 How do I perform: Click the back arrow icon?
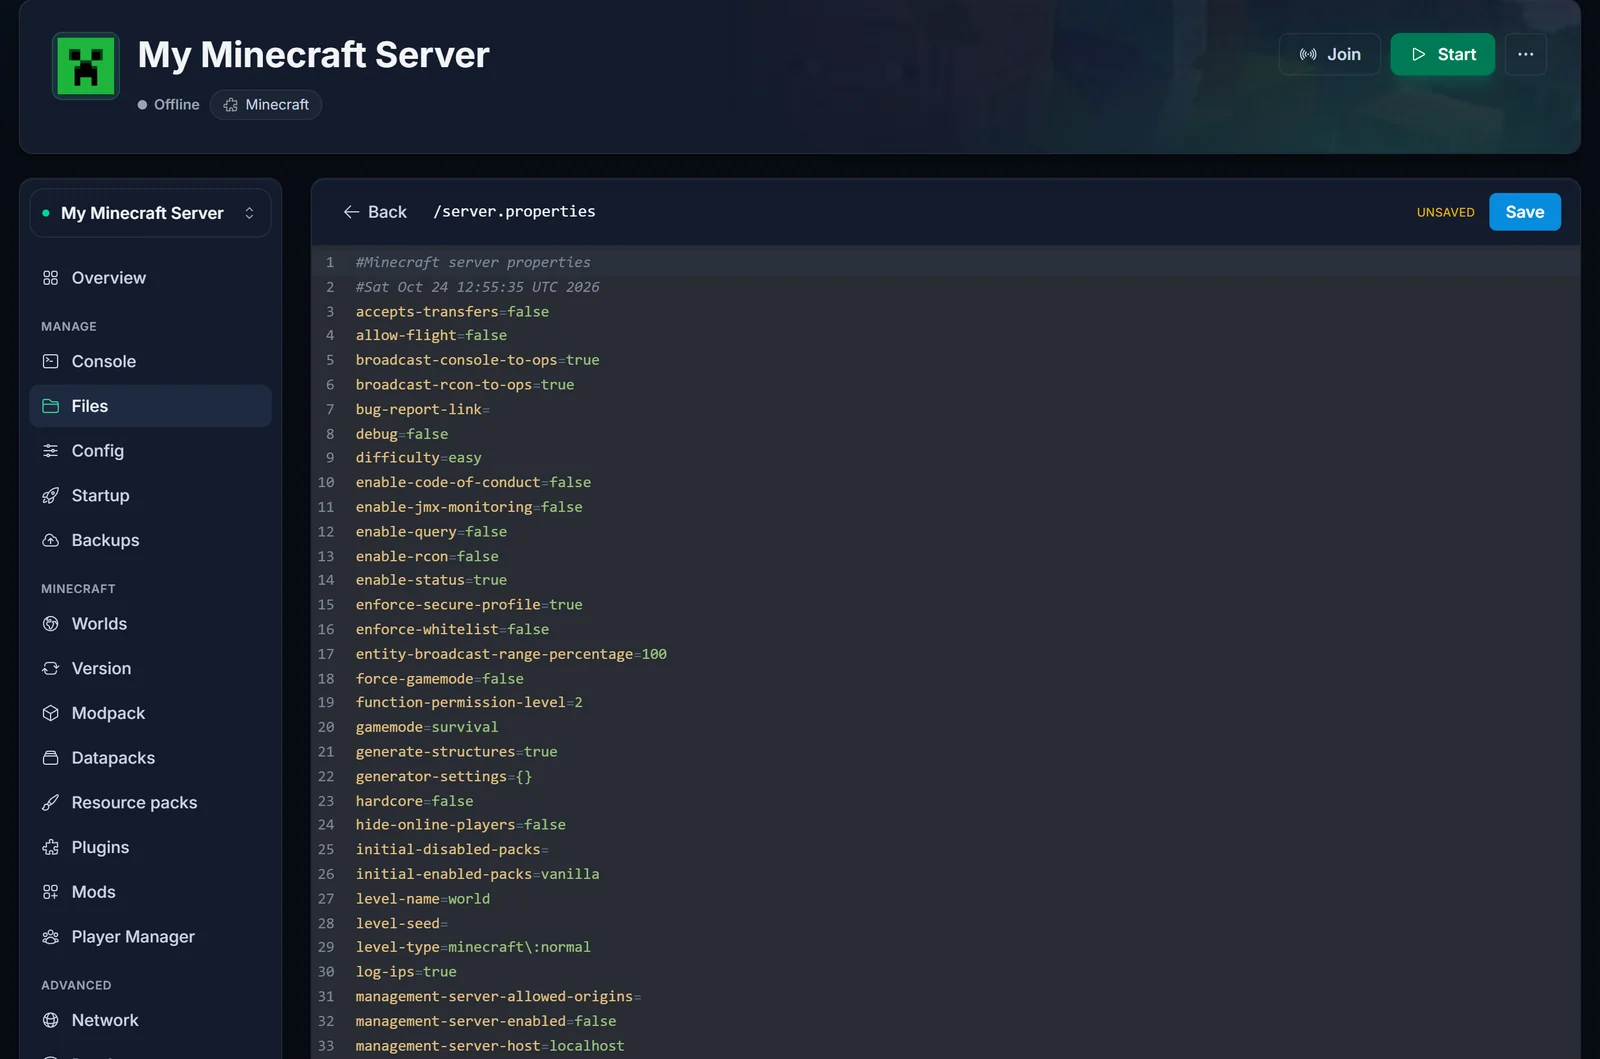tap(351, 212)
